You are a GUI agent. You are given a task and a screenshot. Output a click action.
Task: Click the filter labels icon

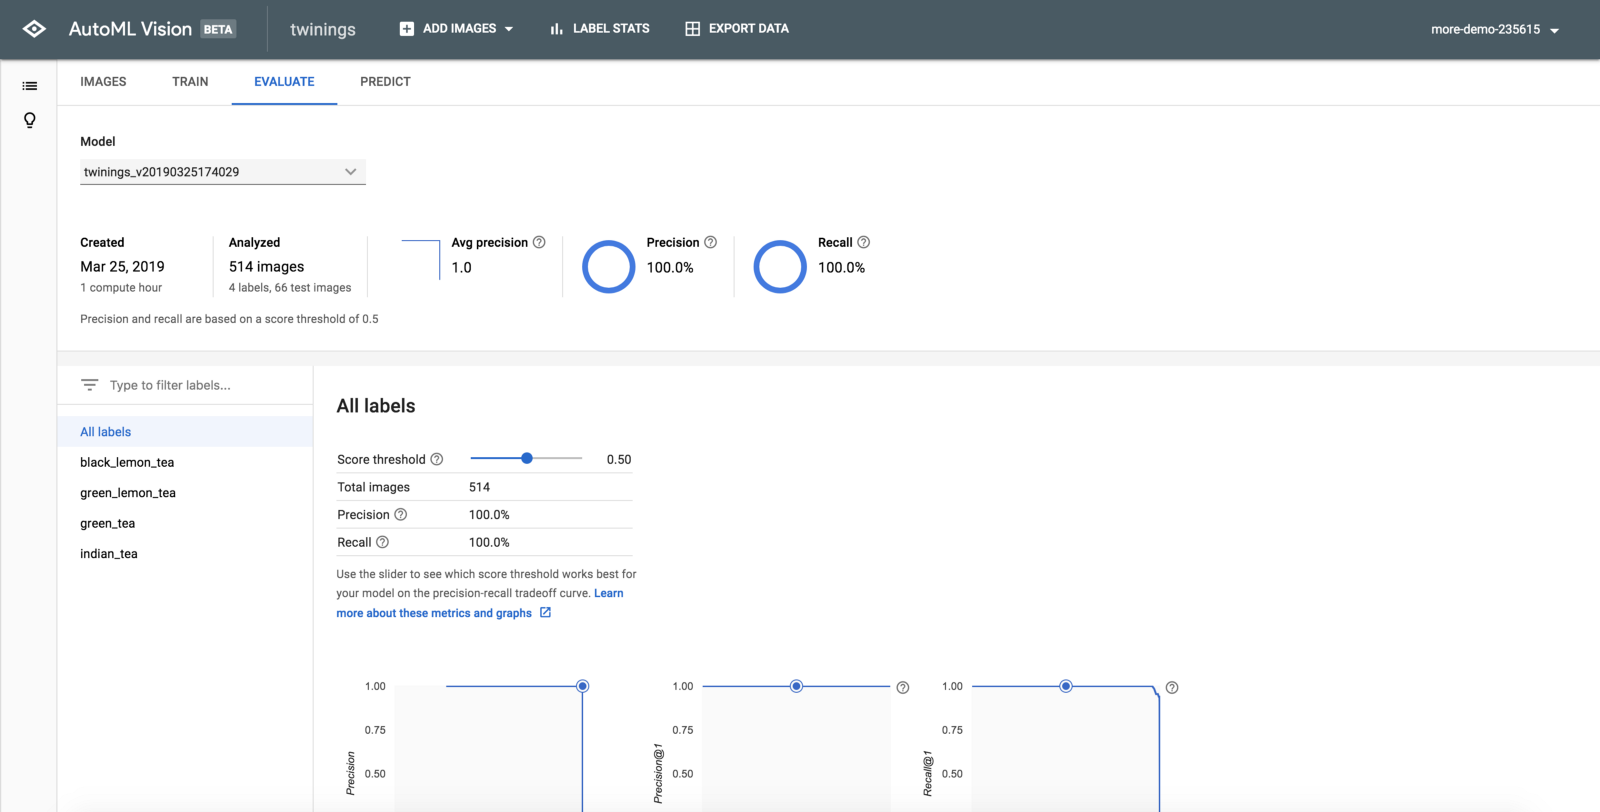point(90,385)
